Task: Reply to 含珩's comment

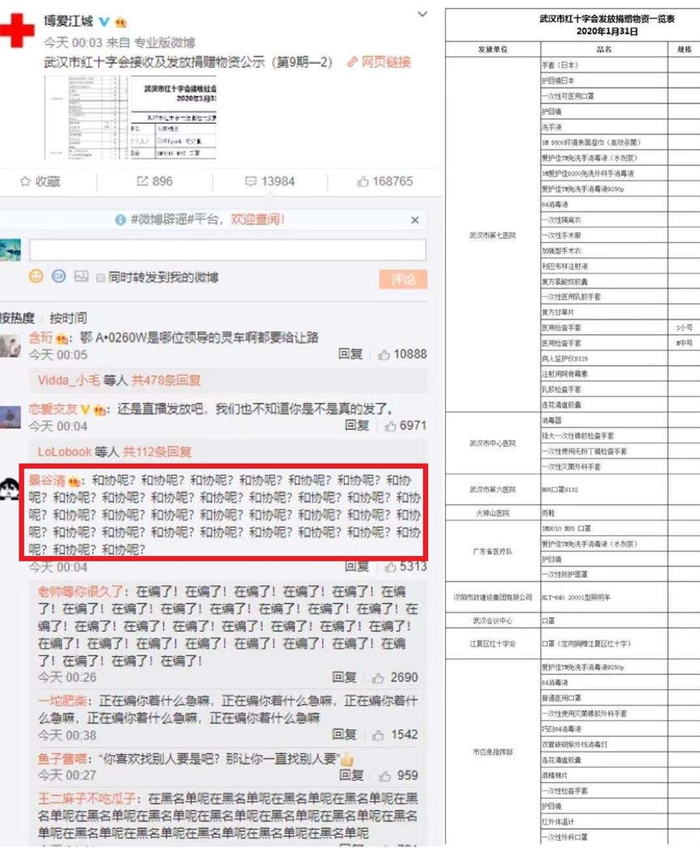Action: click(350, 354)
